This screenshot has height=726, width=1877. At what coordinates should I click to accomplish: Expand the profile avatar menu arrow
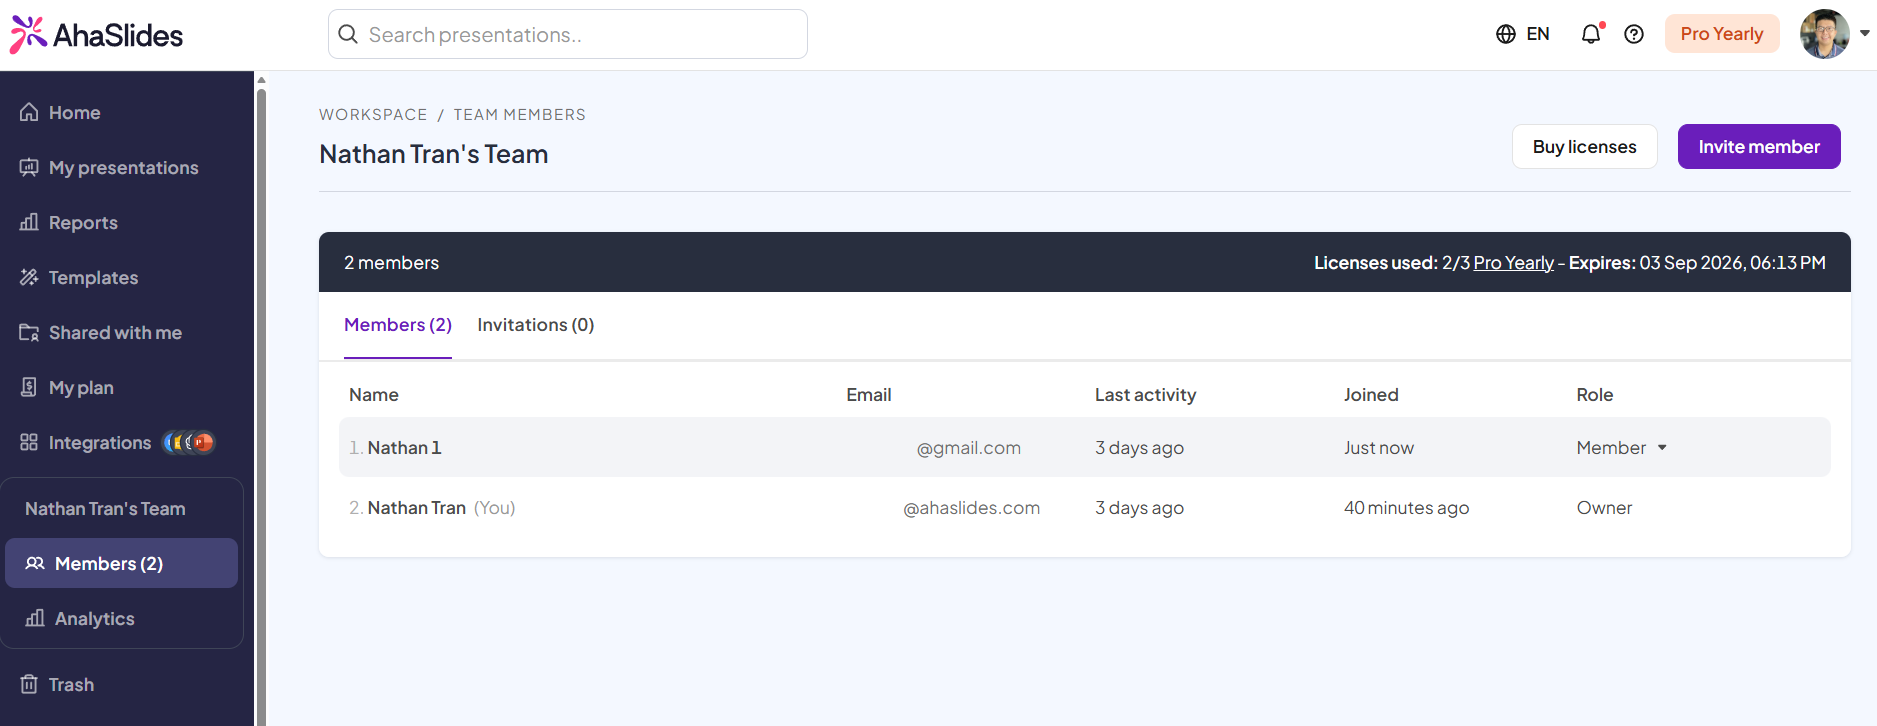[1865, 33]
